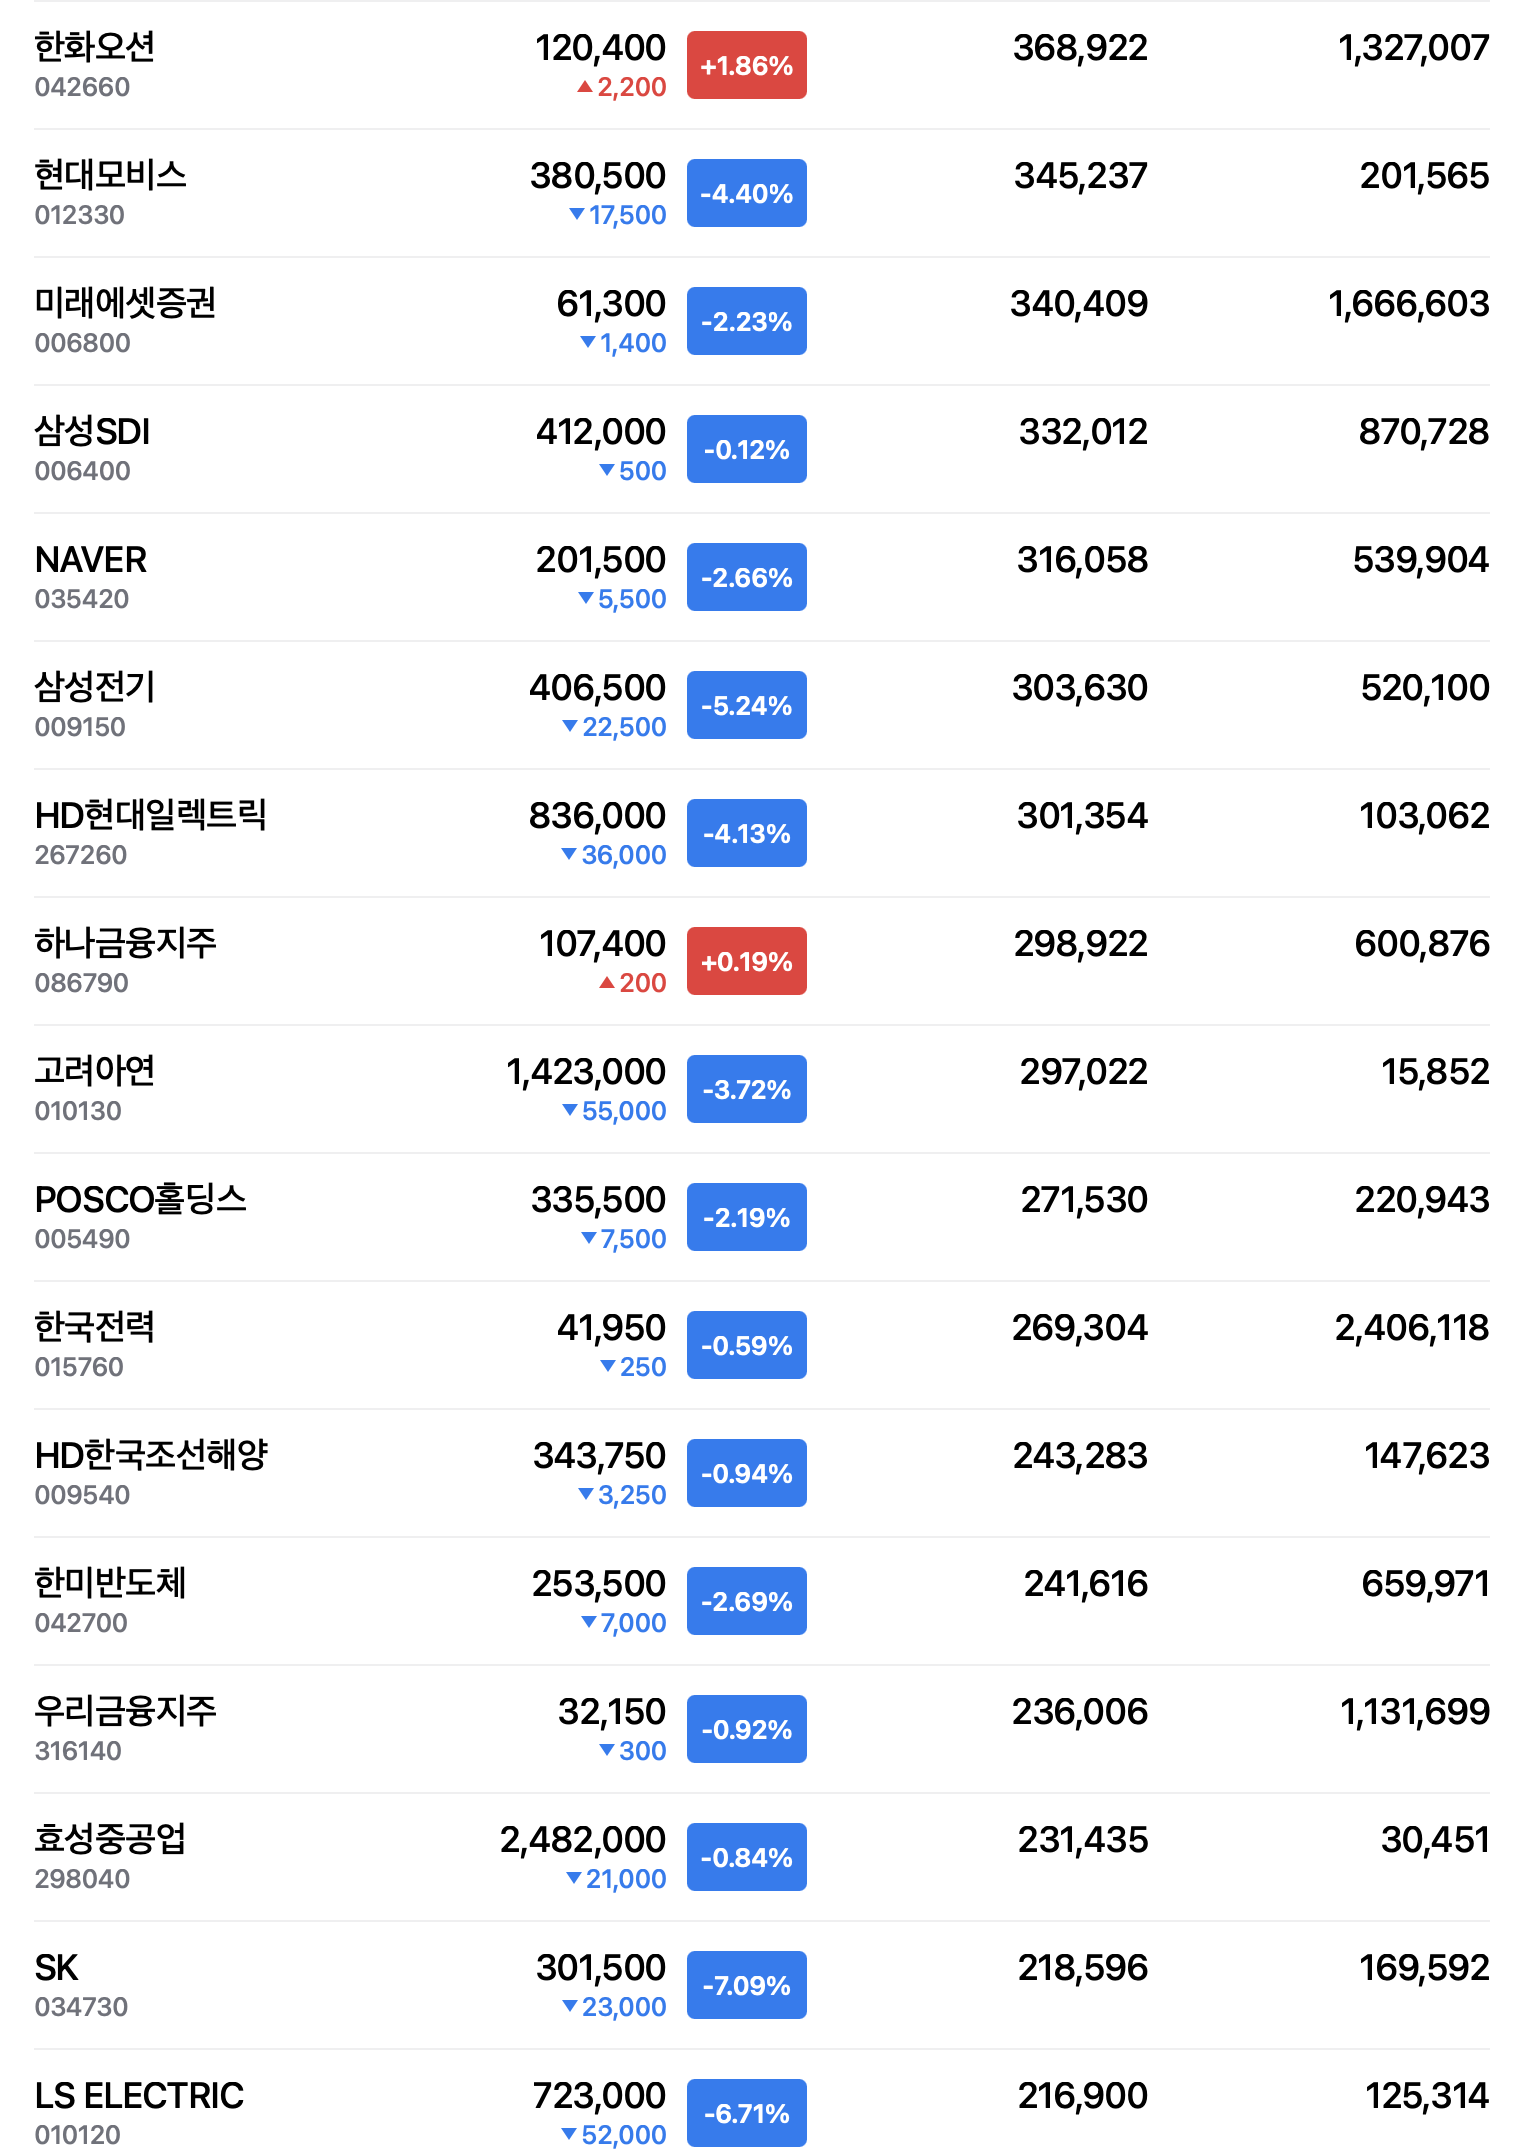Screen dimensions: 1514x2154
Task: Click the +1.86% change badge
Action: pyautogui.click(x=746, y=66)
